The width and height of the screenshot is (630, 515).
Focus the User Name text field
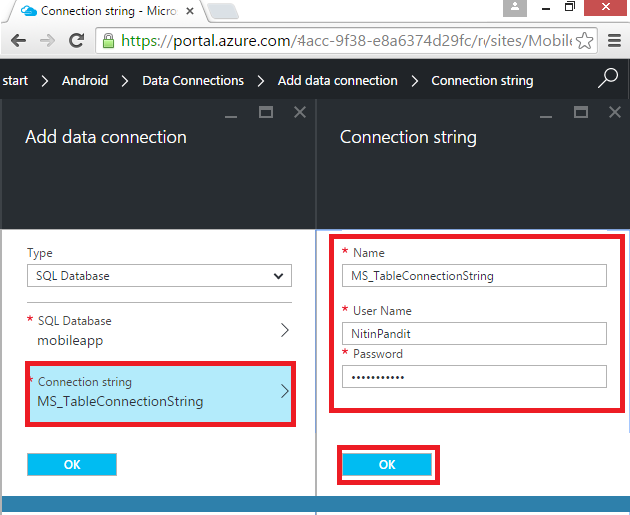click(474, 334)
